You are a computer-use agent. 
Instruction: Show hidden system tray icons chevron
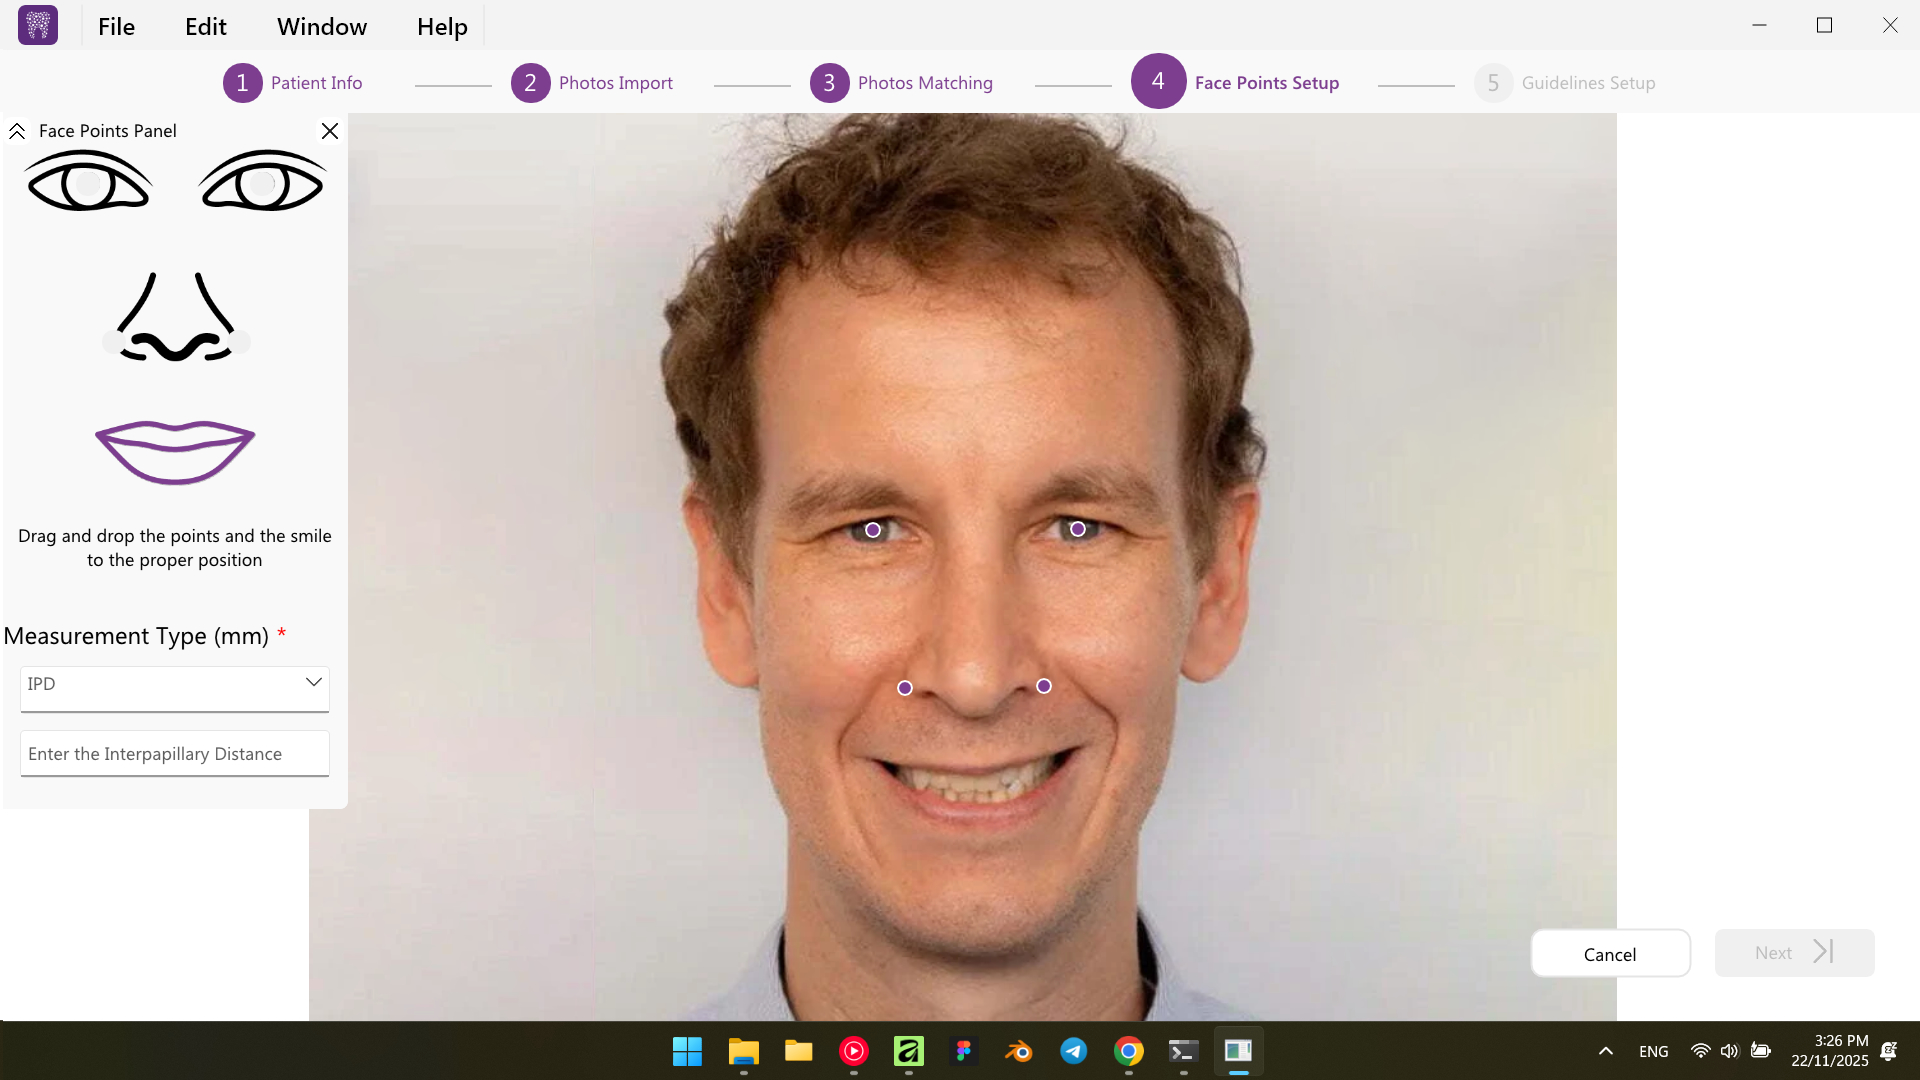coord(1605,1051)
